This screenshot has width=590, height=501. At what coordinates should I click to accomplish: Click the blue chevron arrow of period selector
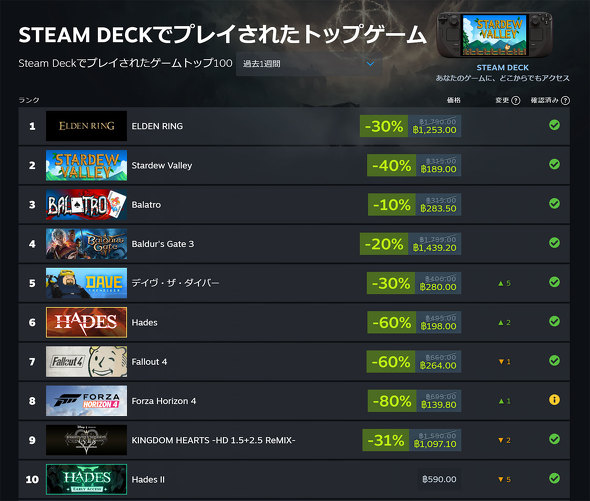pyautogui.click(x=370, y=64)
